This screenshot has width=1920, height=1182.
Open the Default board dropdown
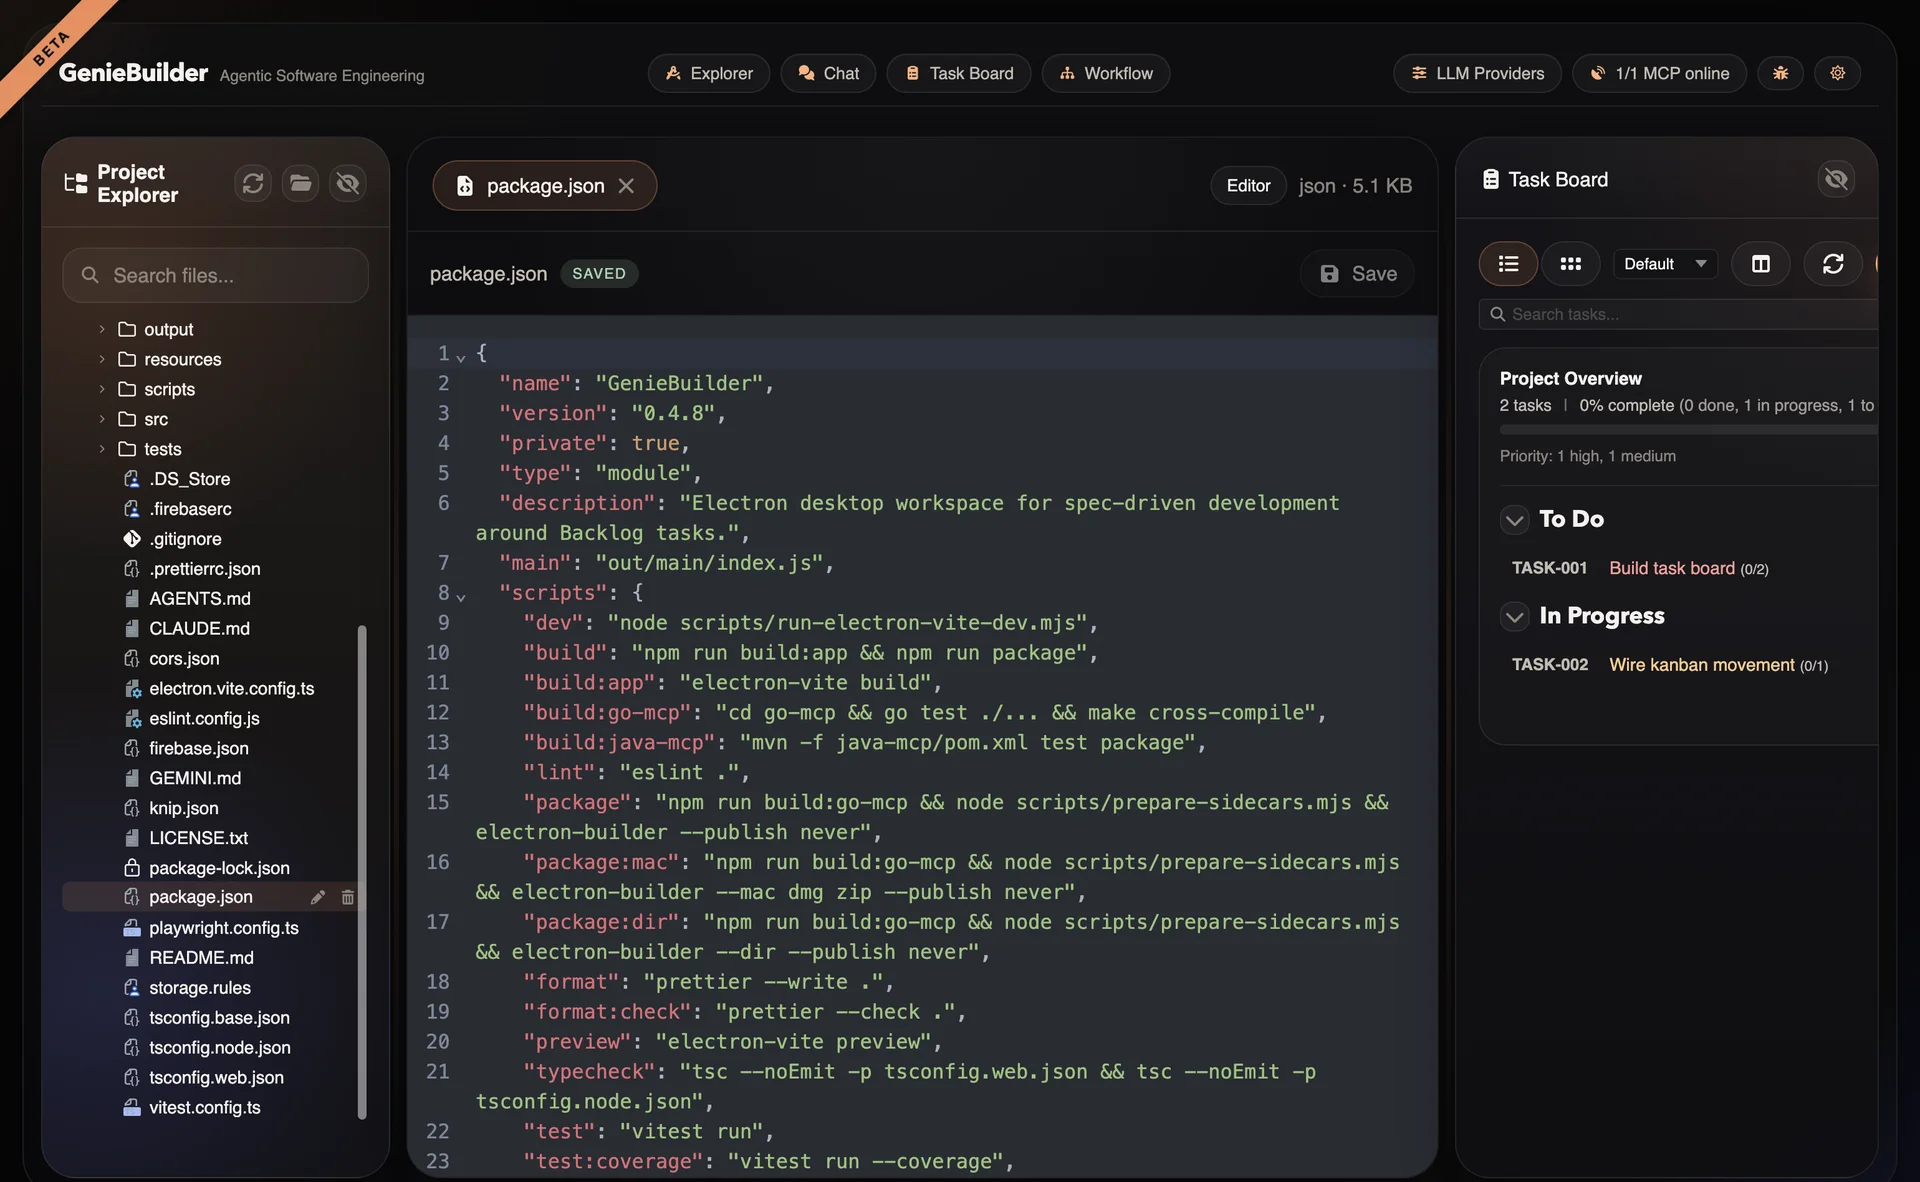1663,263
